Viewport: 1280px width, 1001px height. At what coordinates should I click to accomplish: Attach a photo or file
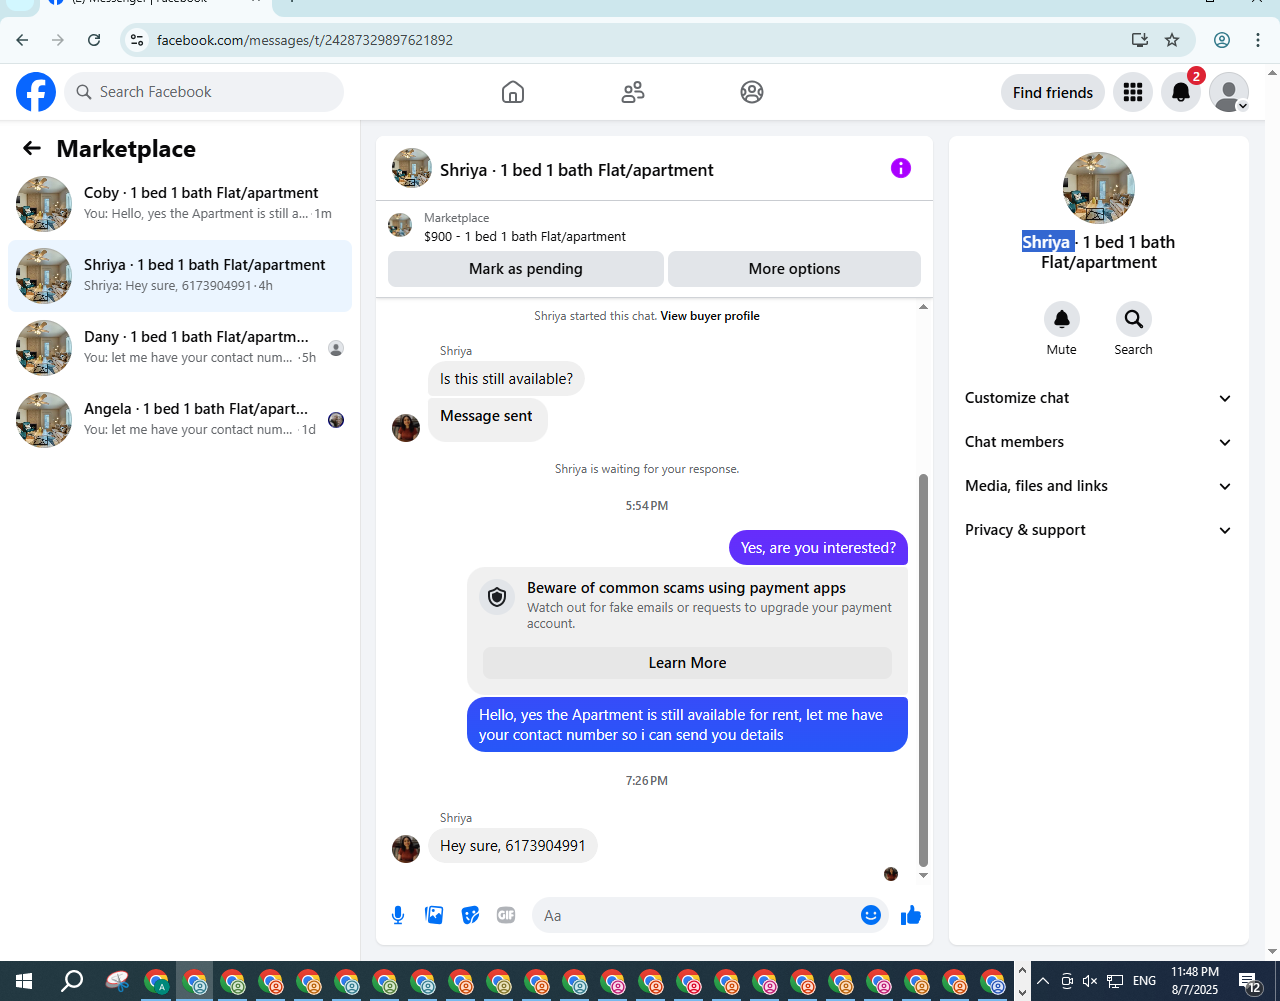pos(434,915)
